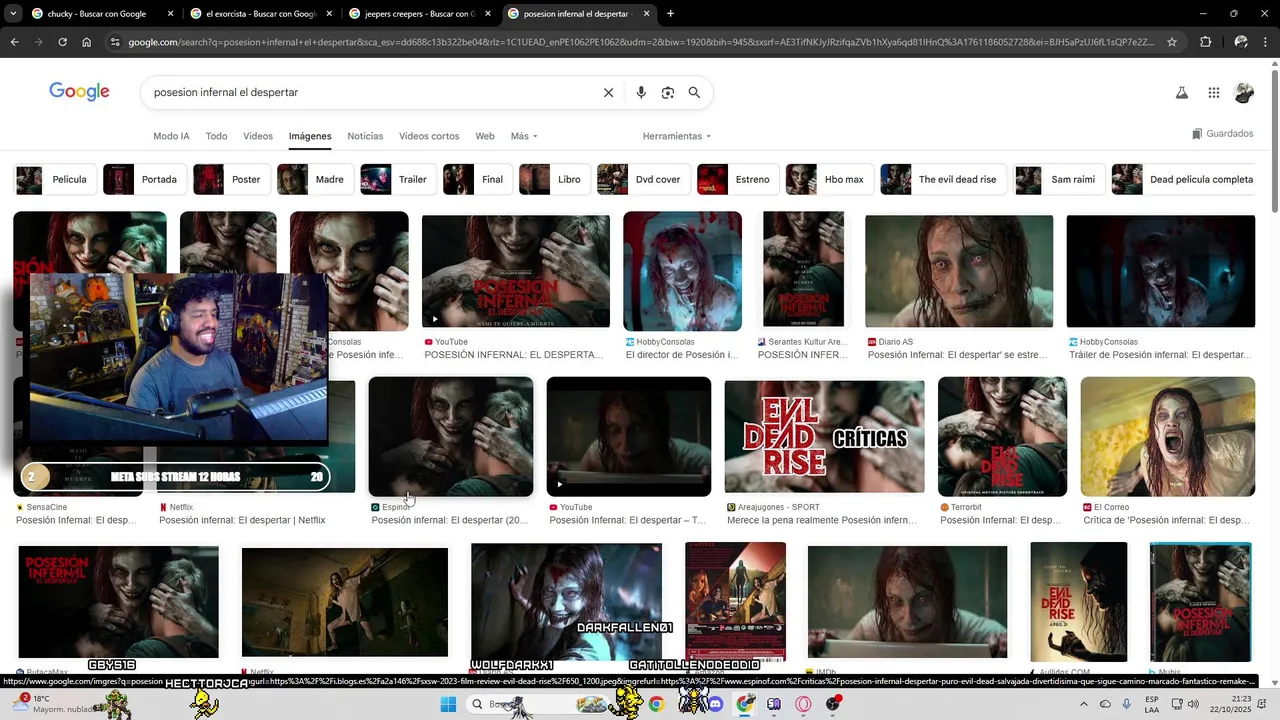Open 'Merece la pena realmente' result title
This screenshot has width=1280, height=720.
coord(821,520)
